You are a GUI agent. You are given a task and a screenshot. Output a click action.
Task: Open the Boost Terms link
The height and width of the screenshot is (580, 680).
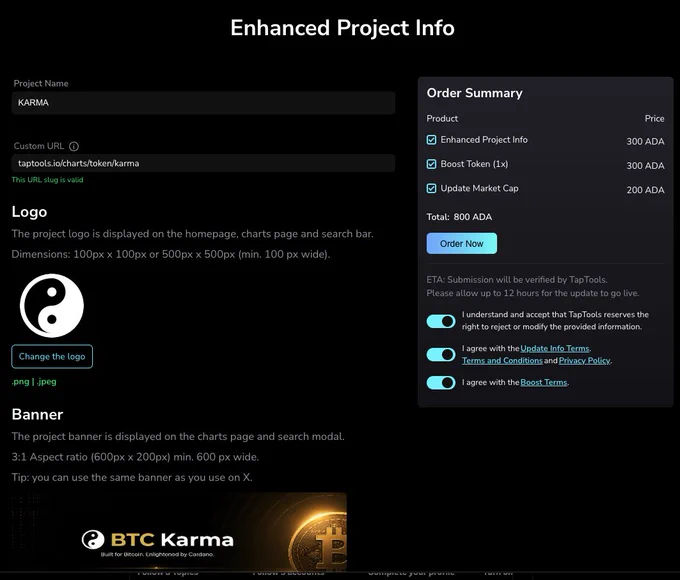(543, 383)
